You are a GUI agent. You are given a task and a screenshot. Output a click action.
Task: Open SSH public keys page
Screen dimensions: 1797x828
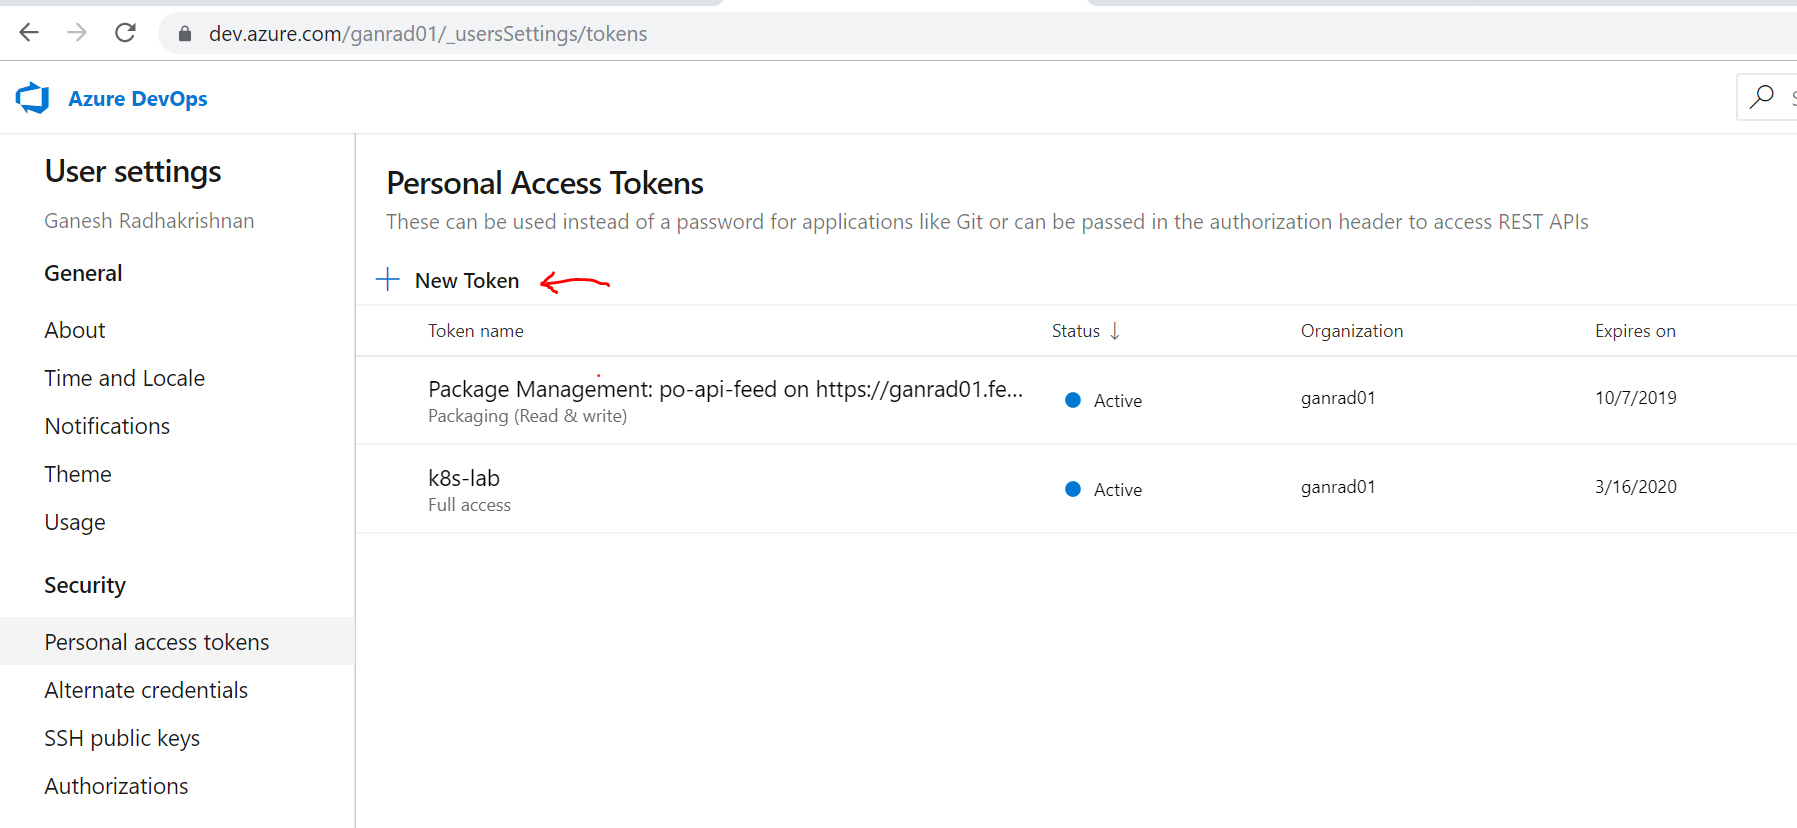(x=122, y=738)
